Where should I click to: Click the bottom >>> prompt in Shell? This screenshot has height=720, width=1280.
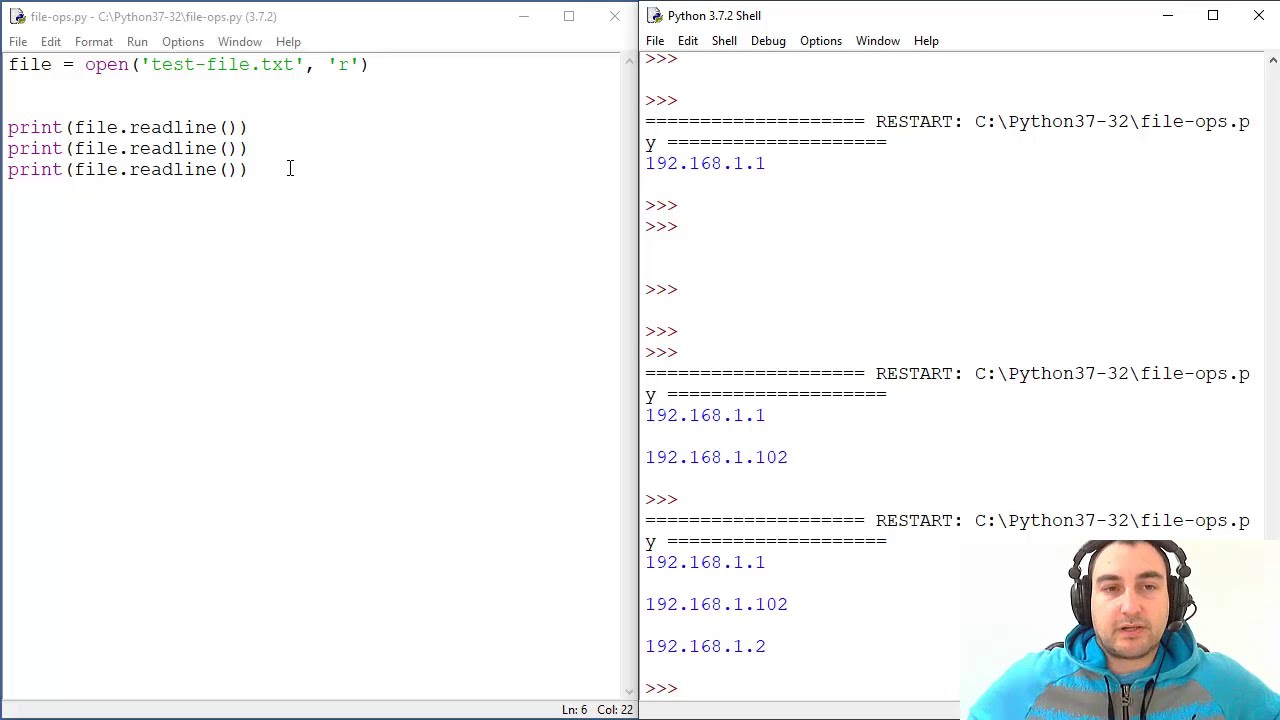pyautogui.click(x=661, y=688)
